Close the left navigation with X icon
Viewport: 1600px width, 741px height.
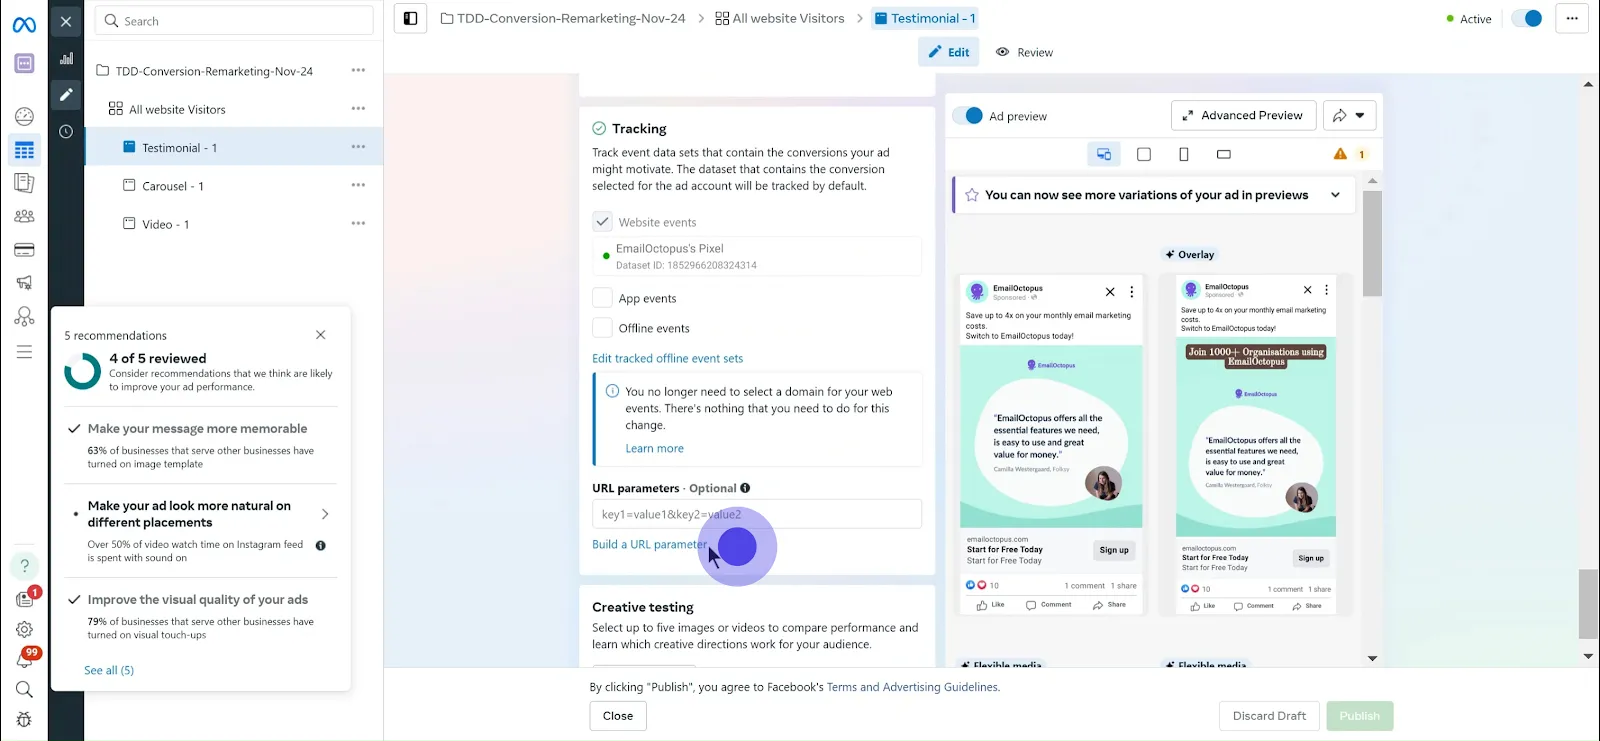66,21
